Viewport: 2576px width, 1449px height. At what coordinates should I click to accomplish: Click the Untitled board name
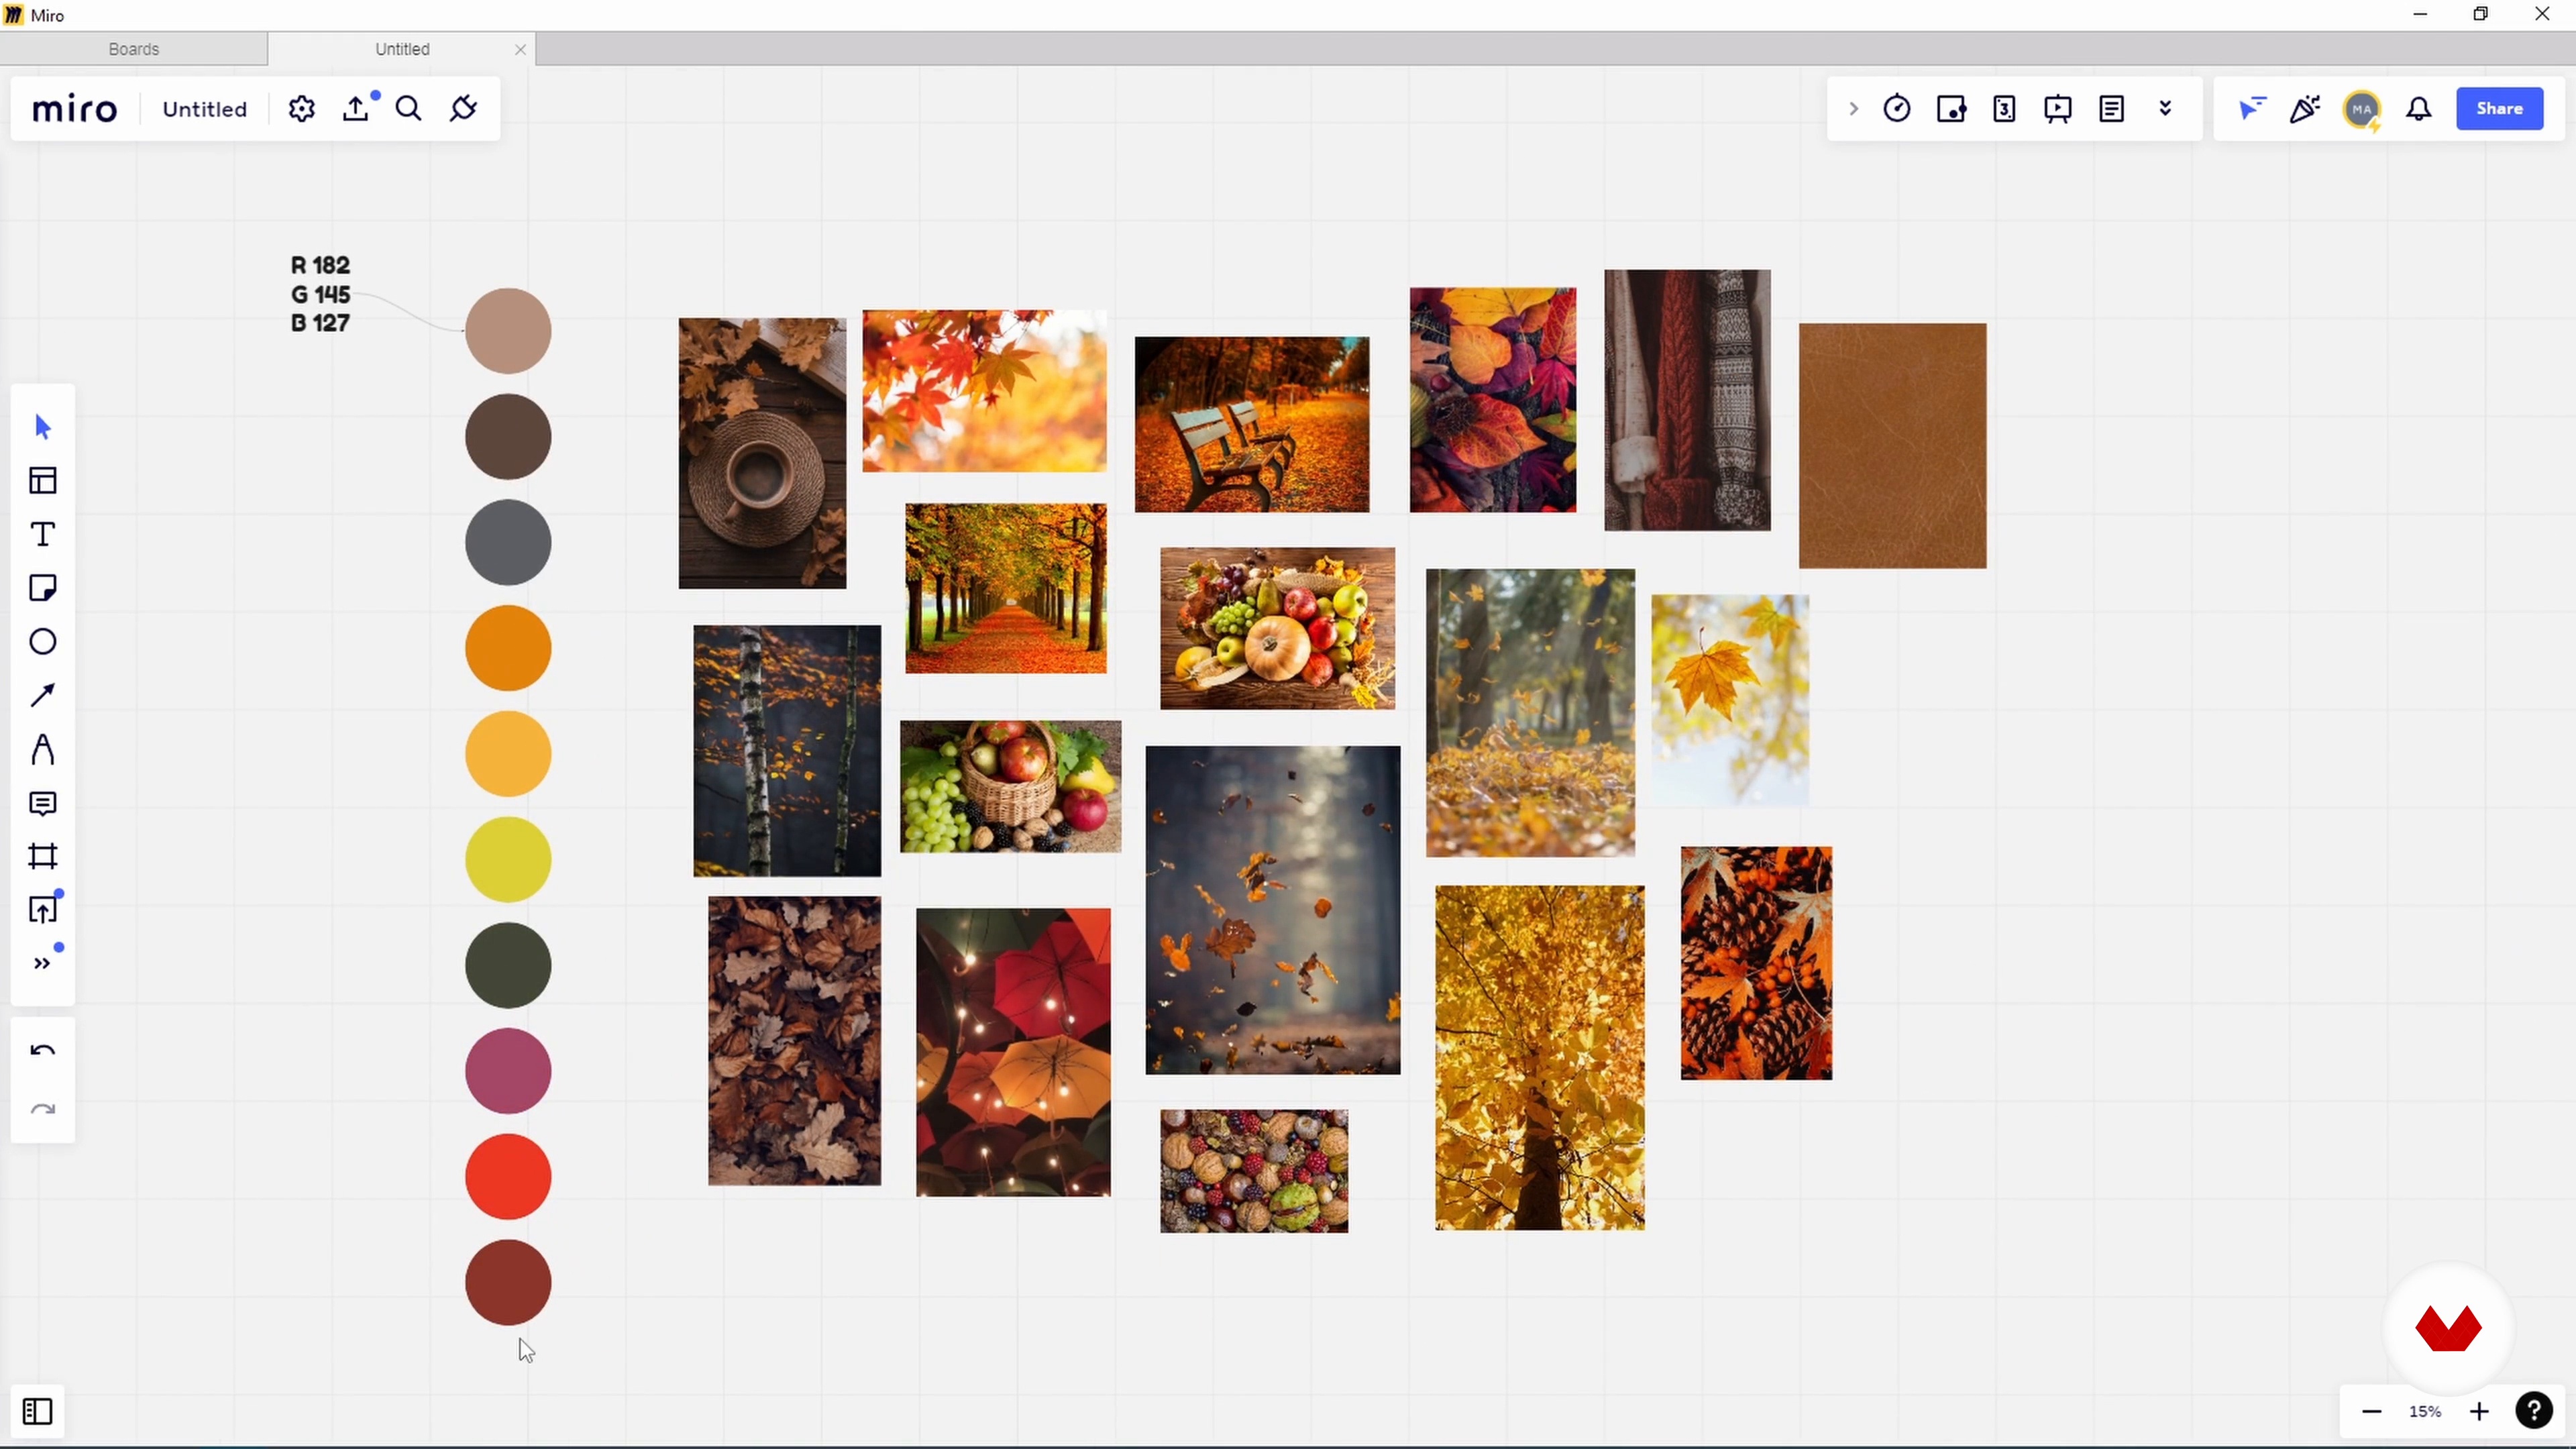tap(204, 109)
